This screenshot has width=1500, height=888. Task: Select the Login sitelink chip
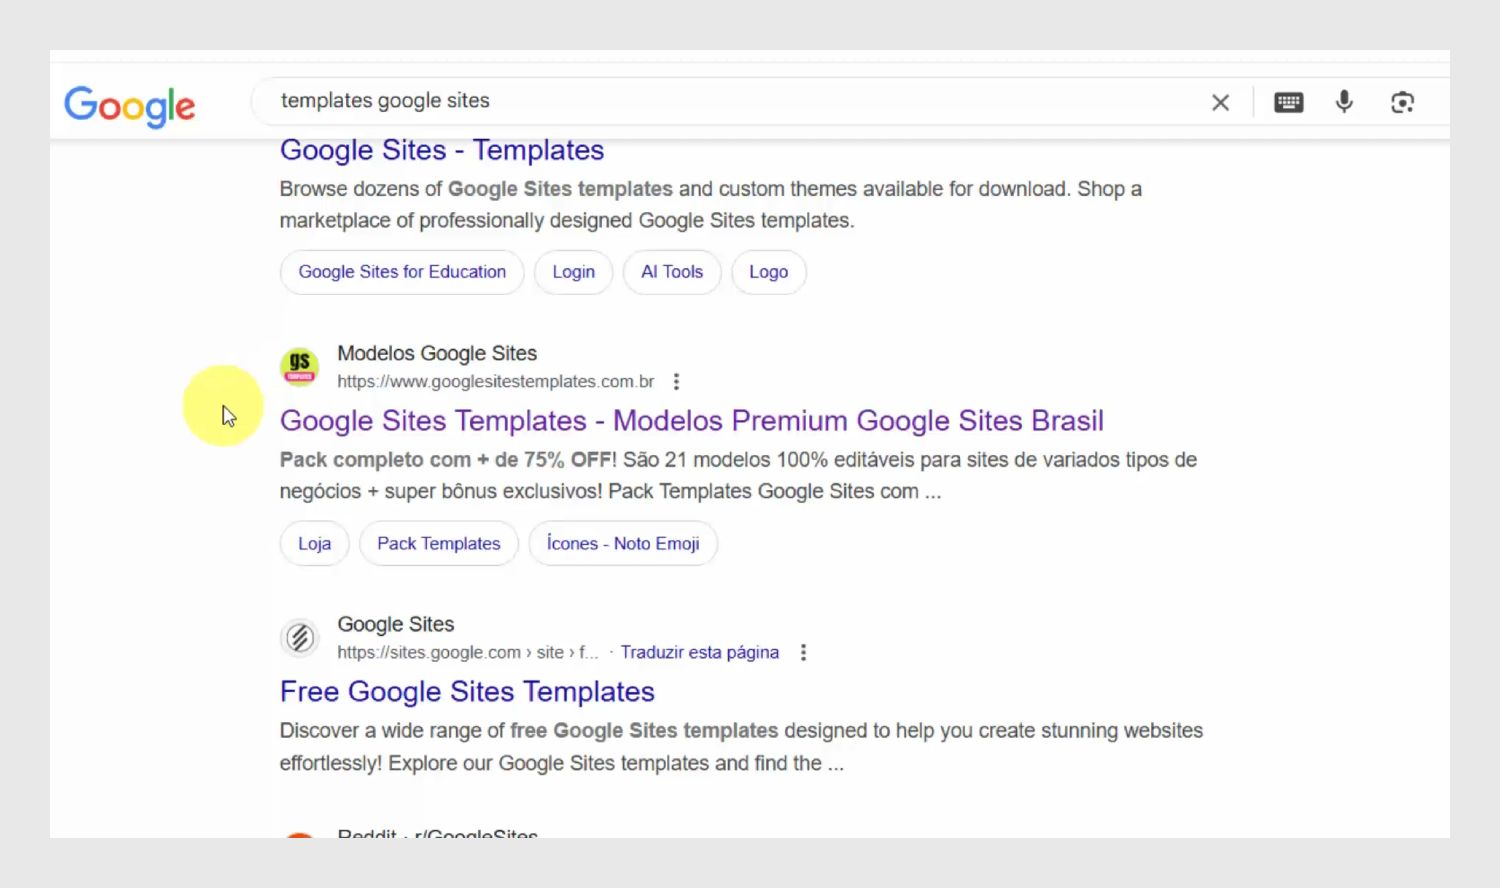(x=574, y=272)
